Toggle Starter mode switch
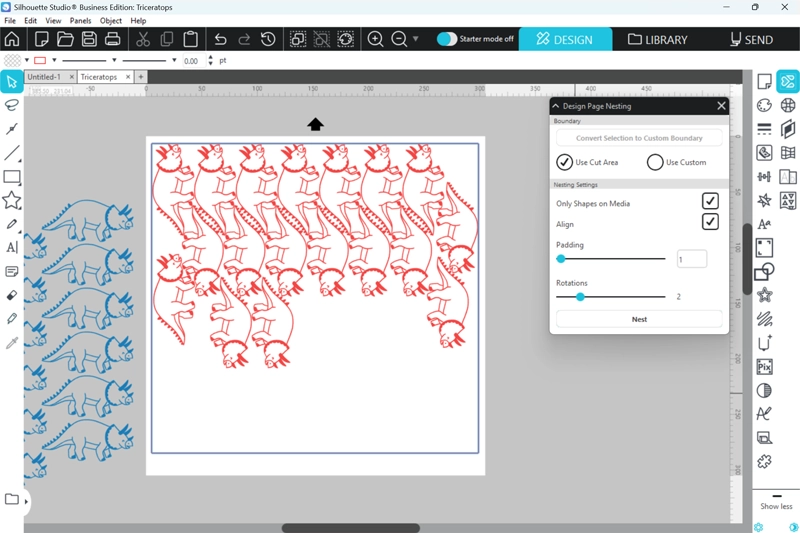800x533 pixels. tap(447, 39)
